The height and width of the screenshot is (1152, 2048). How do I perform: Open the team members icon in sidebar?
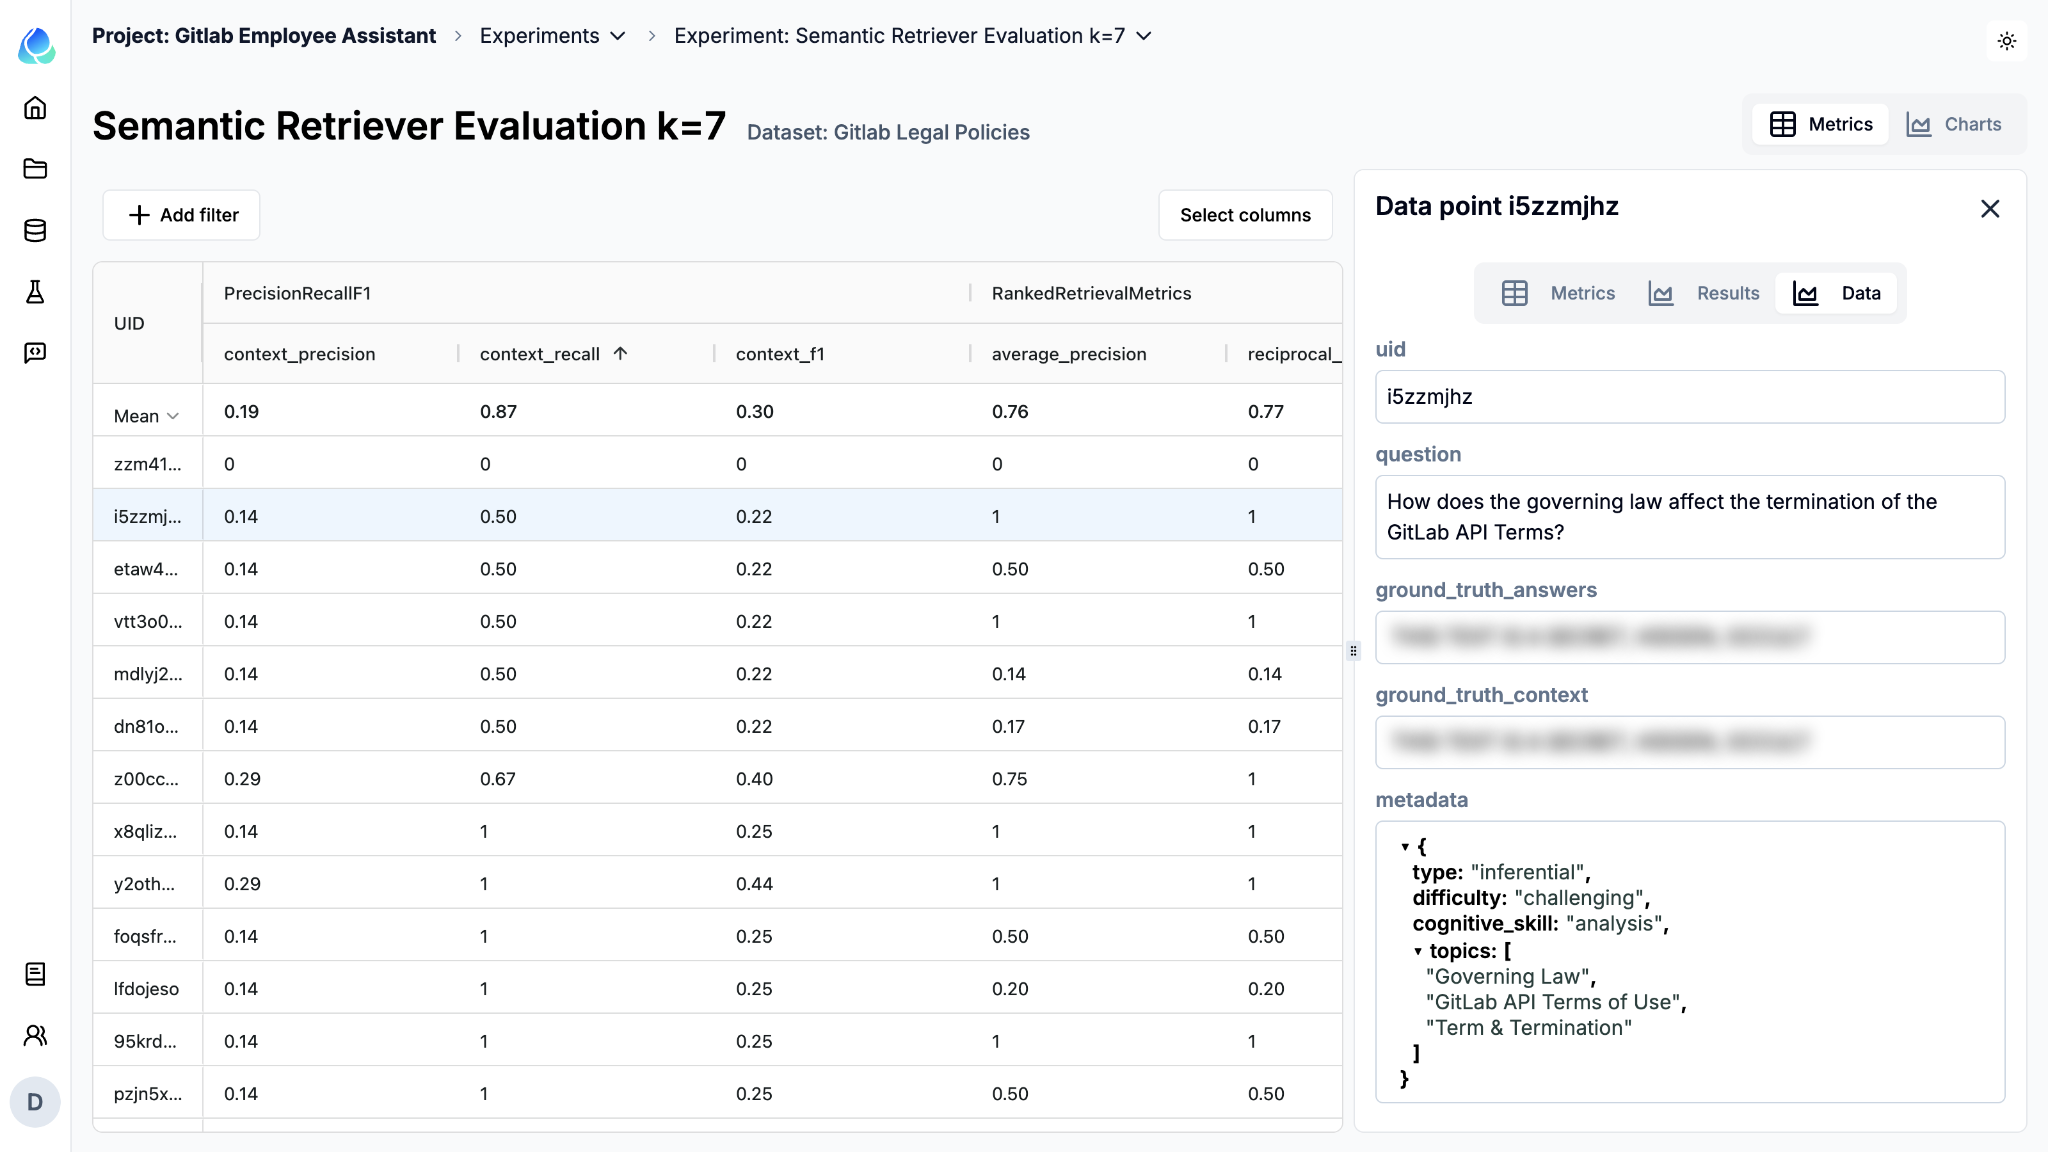pyautogui.click(x=35, y=1035)
